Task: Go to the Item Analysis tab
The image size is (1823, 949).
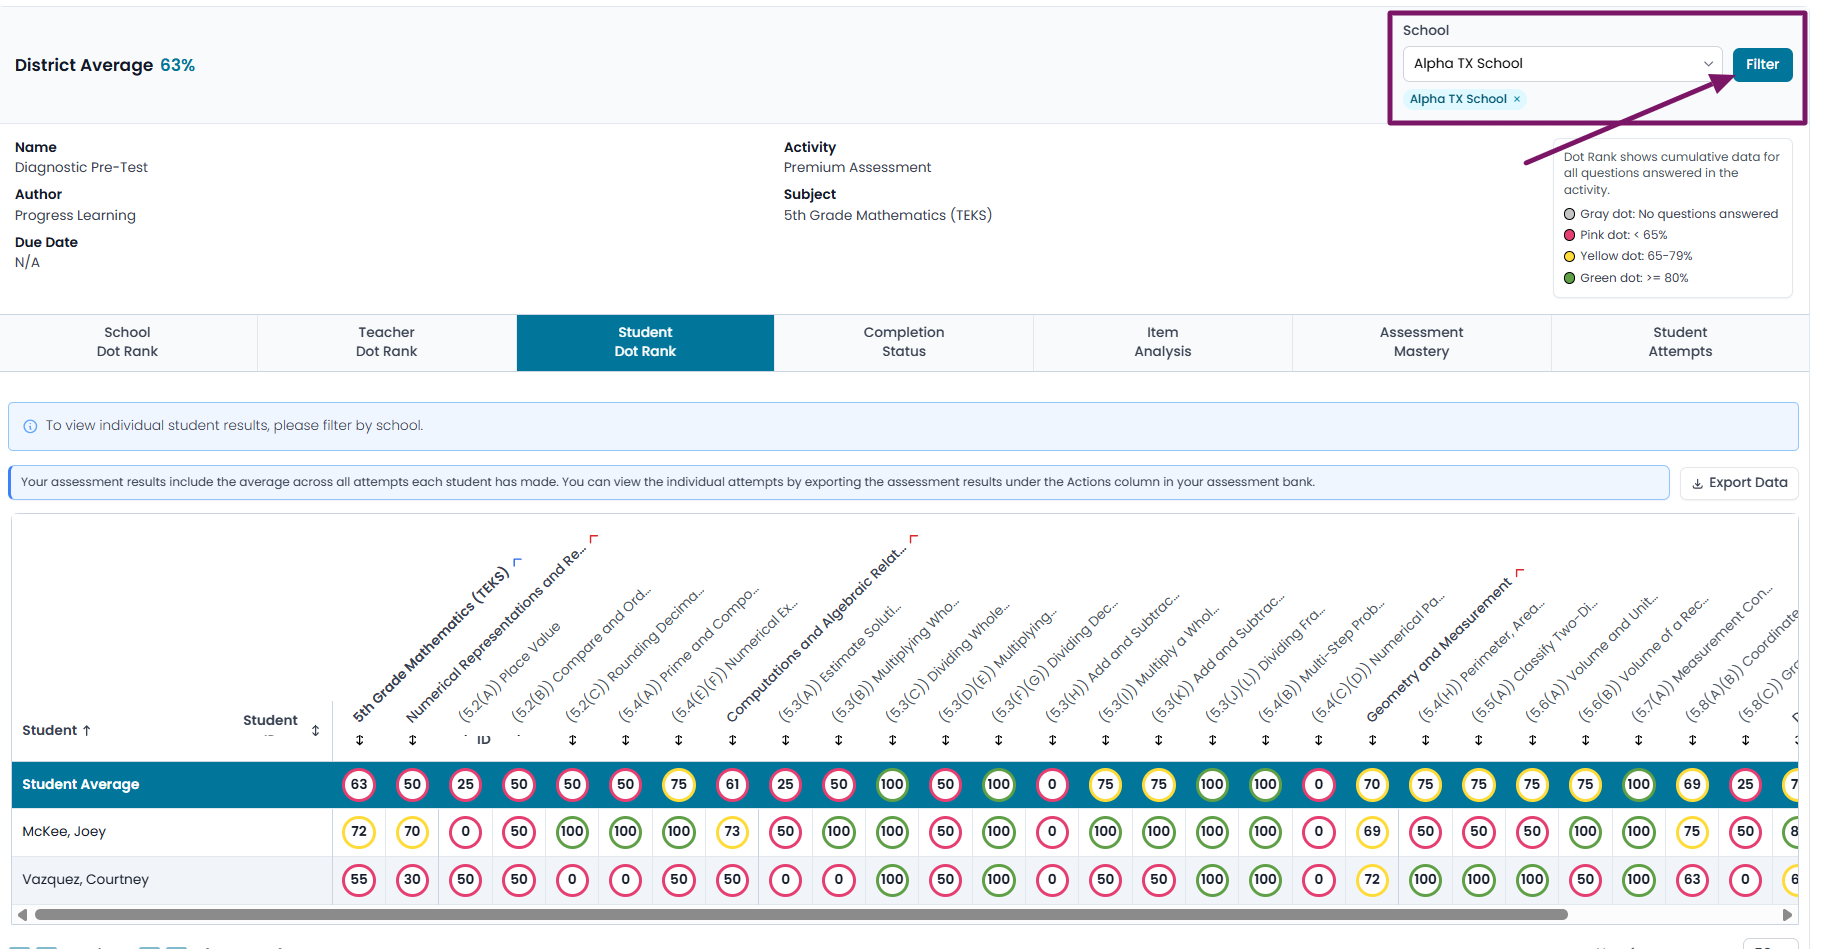Action: [x=1163, y=342]
